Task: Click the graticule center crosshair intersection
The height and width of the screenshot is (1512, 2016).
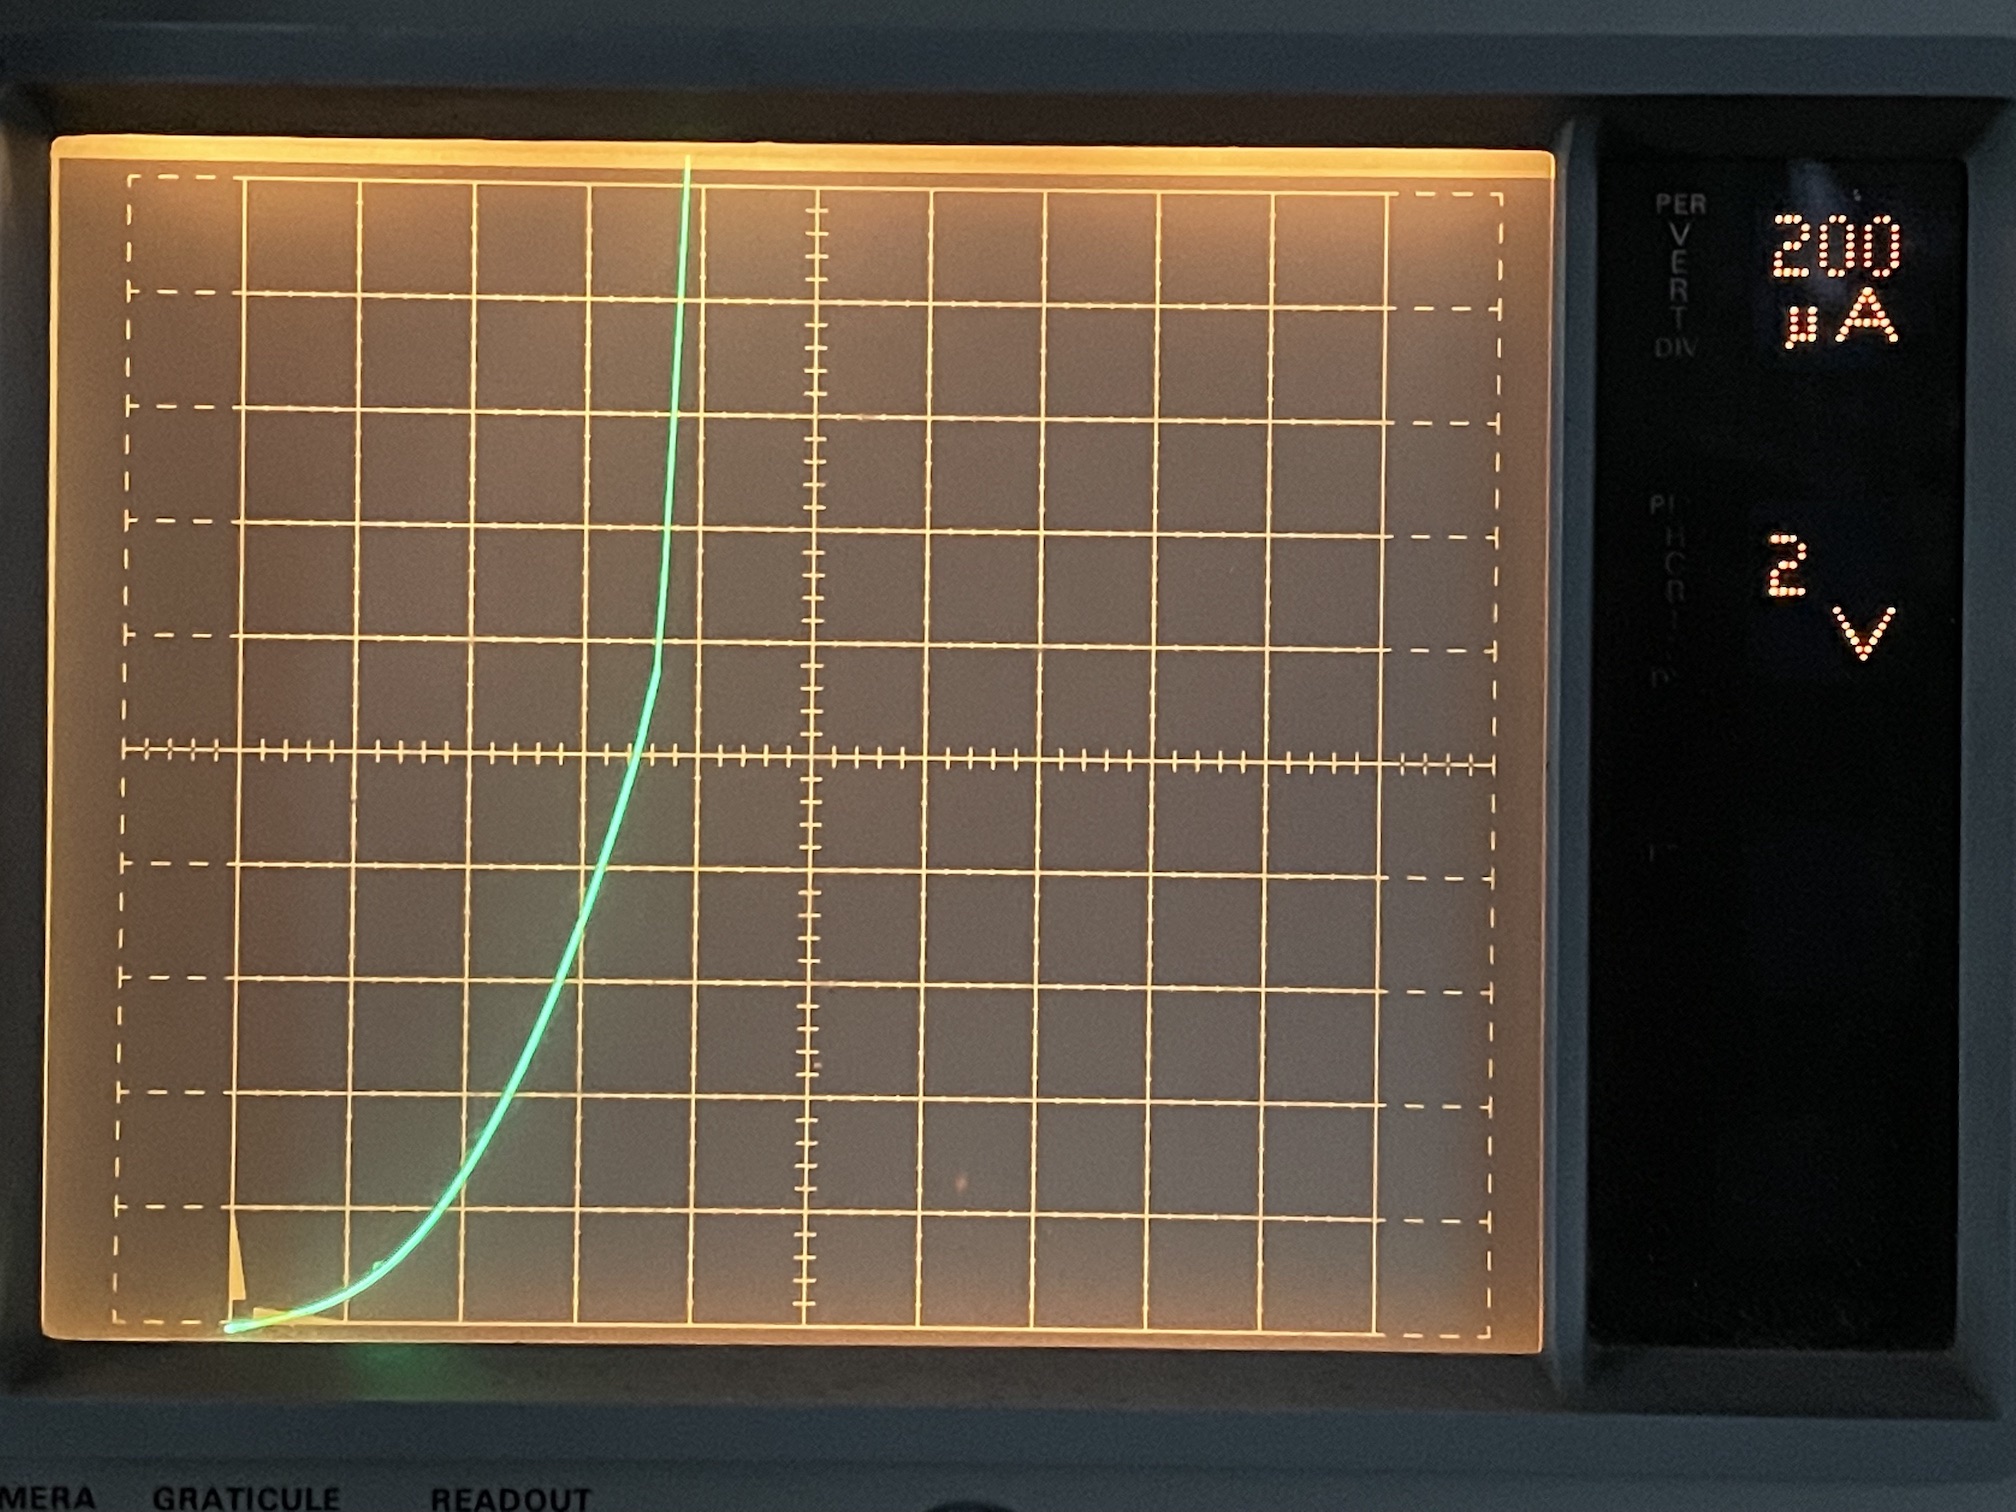Action: (813, 755)
